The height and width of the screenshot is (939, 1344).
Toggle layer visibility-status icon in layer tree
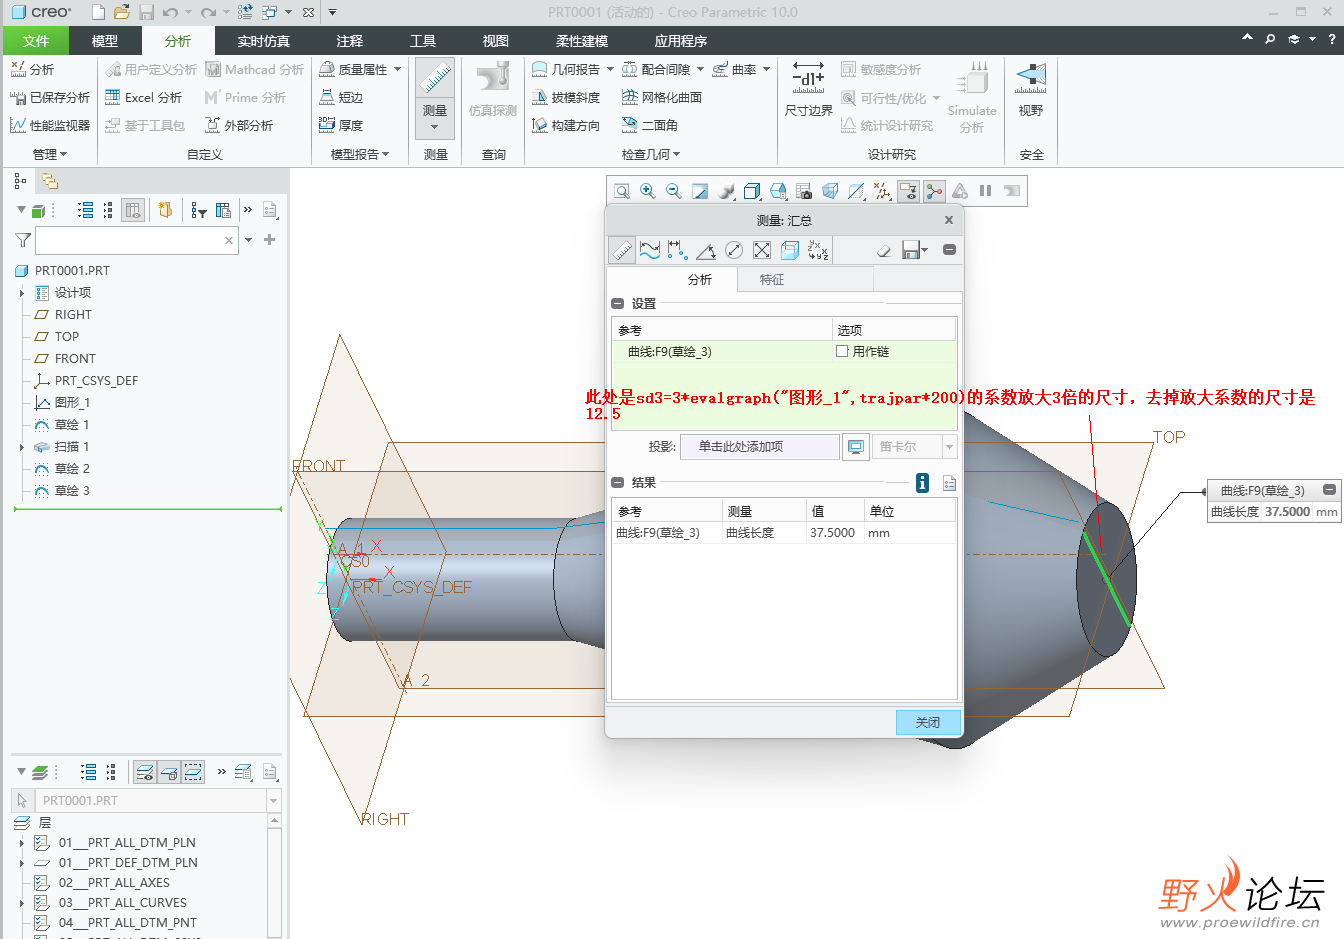click(145, 772)
